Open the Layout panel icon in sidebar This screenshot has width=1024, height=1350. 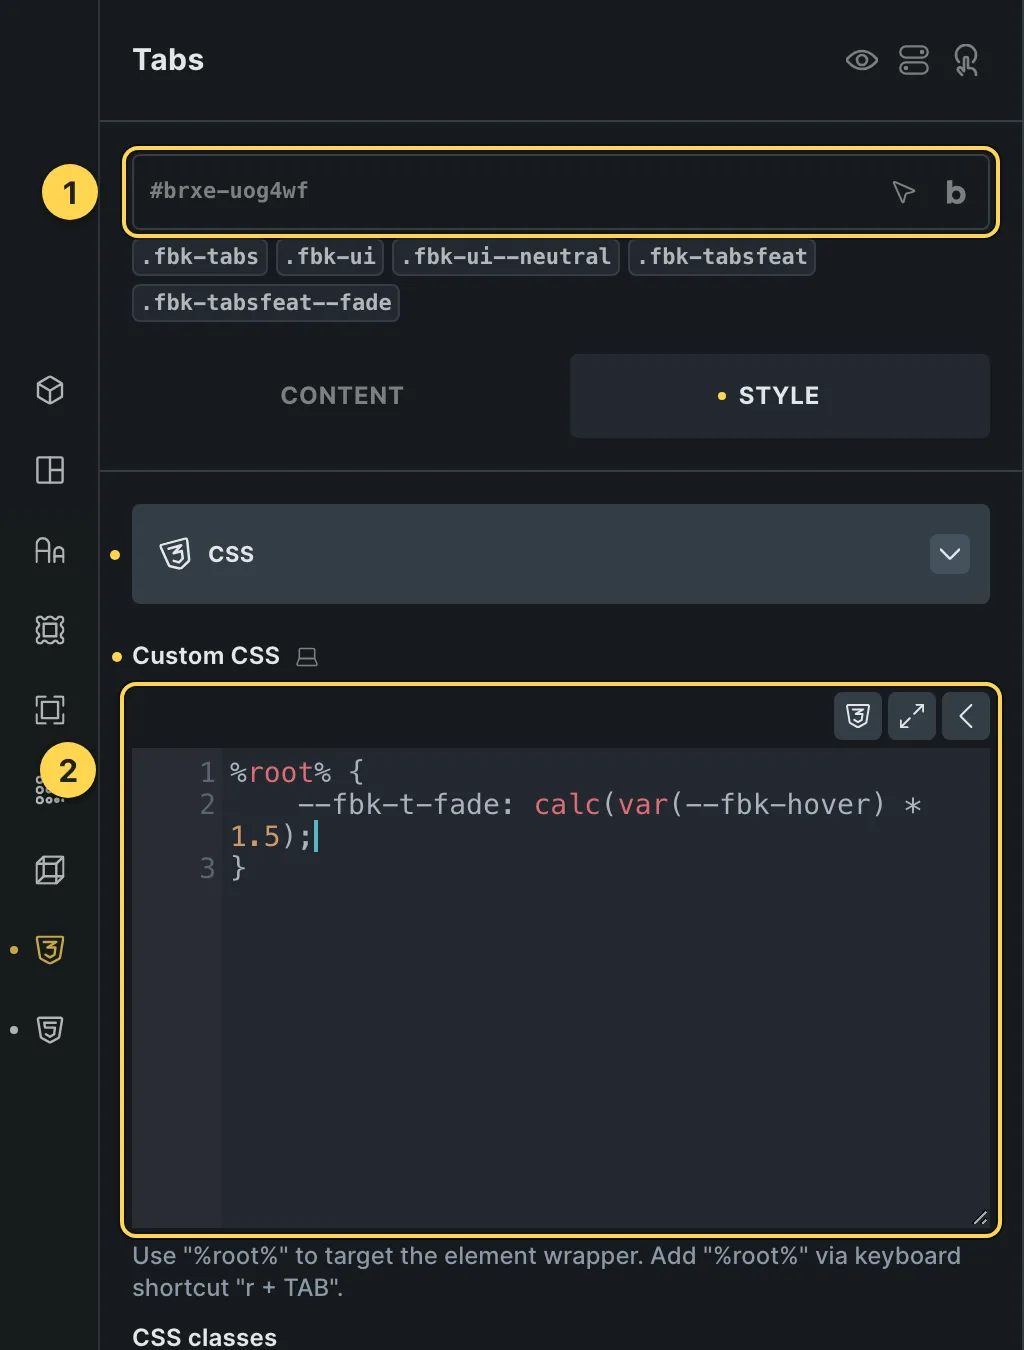pyautogui.click(x=50, y=470)
